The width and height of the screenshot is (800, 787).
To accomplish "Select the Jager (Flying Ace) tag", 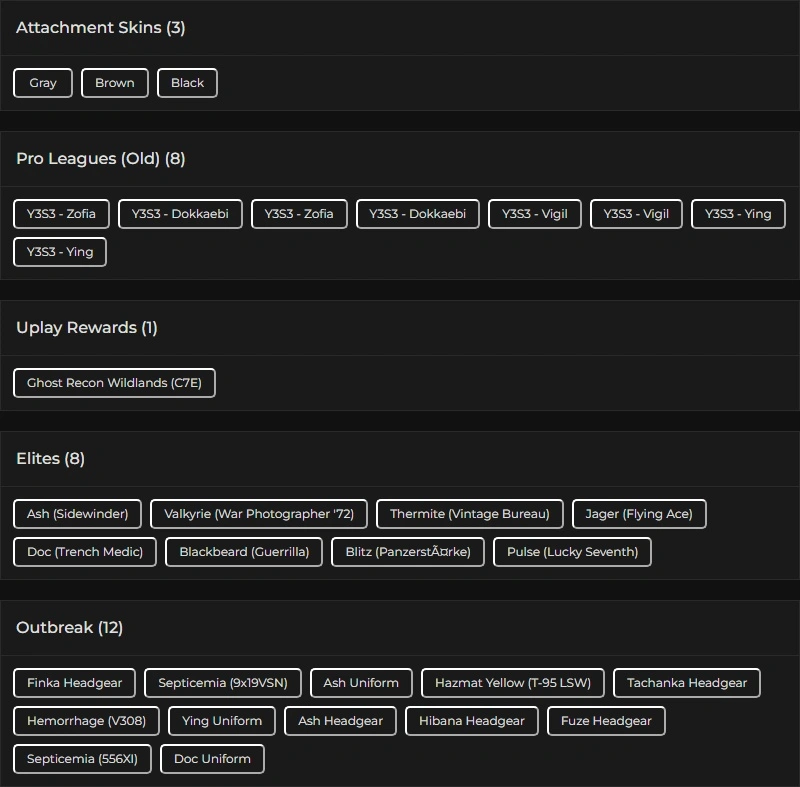I will 639,514.
